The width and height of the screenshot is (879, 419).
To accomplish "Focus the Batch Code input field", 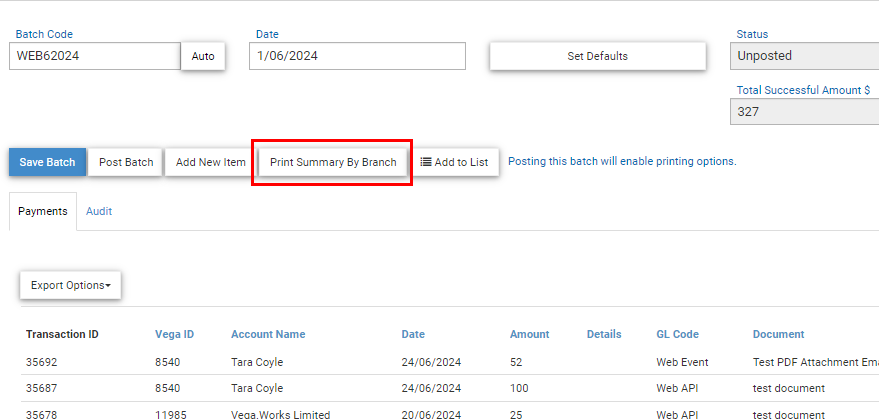I will [95, 56].
